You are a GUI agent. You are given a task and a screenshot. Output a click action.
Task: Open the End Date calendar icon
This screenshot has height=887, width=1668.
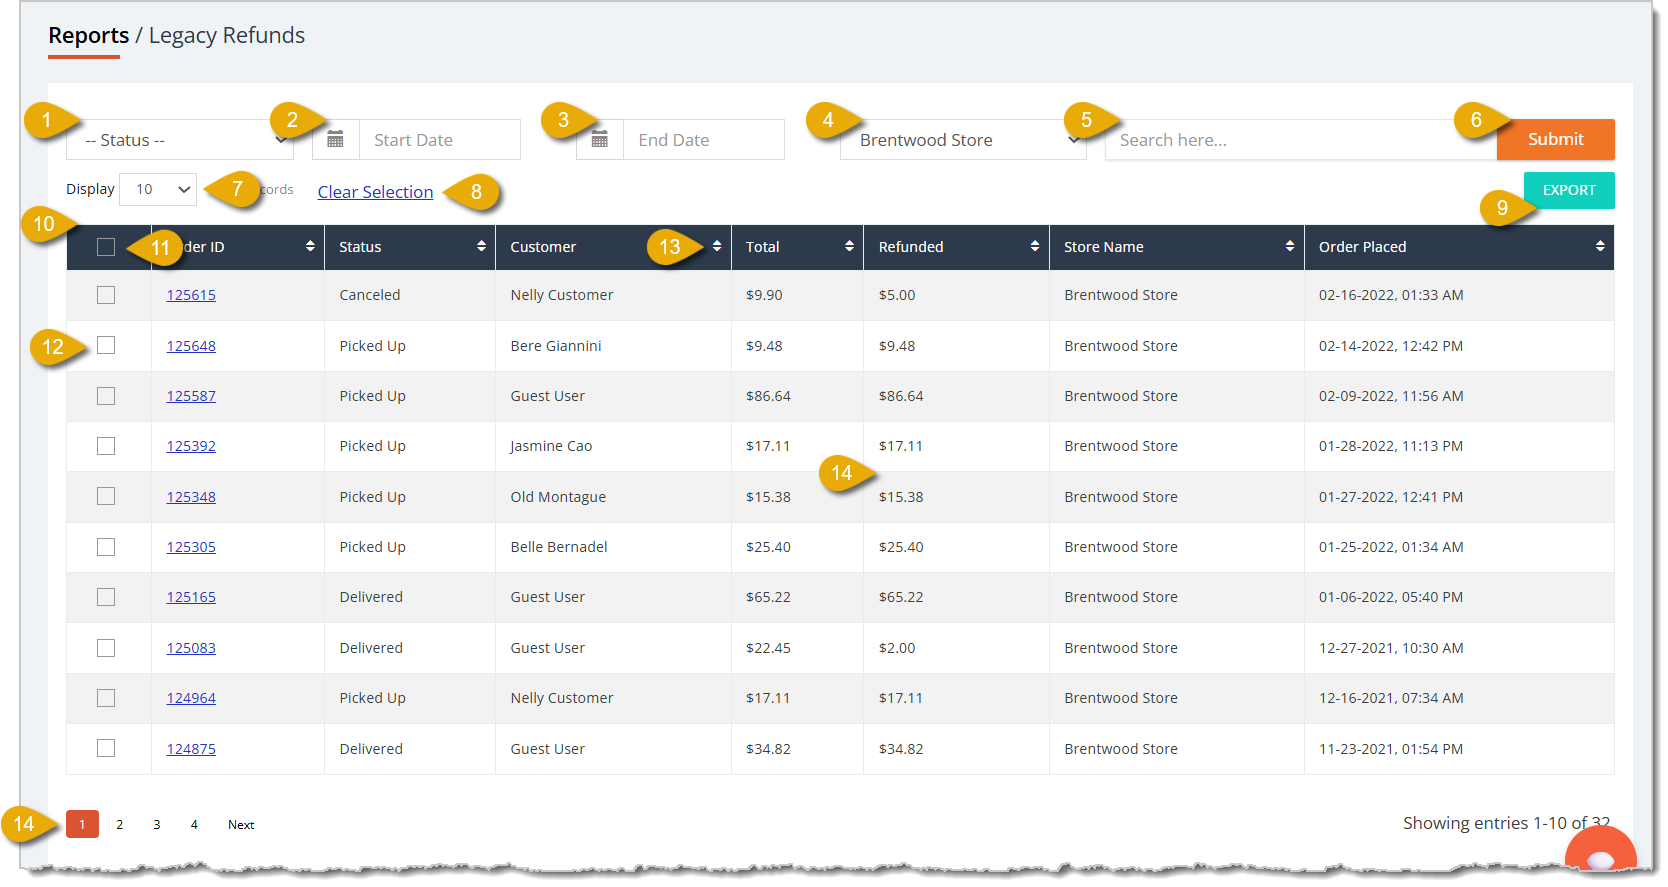(600, 140)
